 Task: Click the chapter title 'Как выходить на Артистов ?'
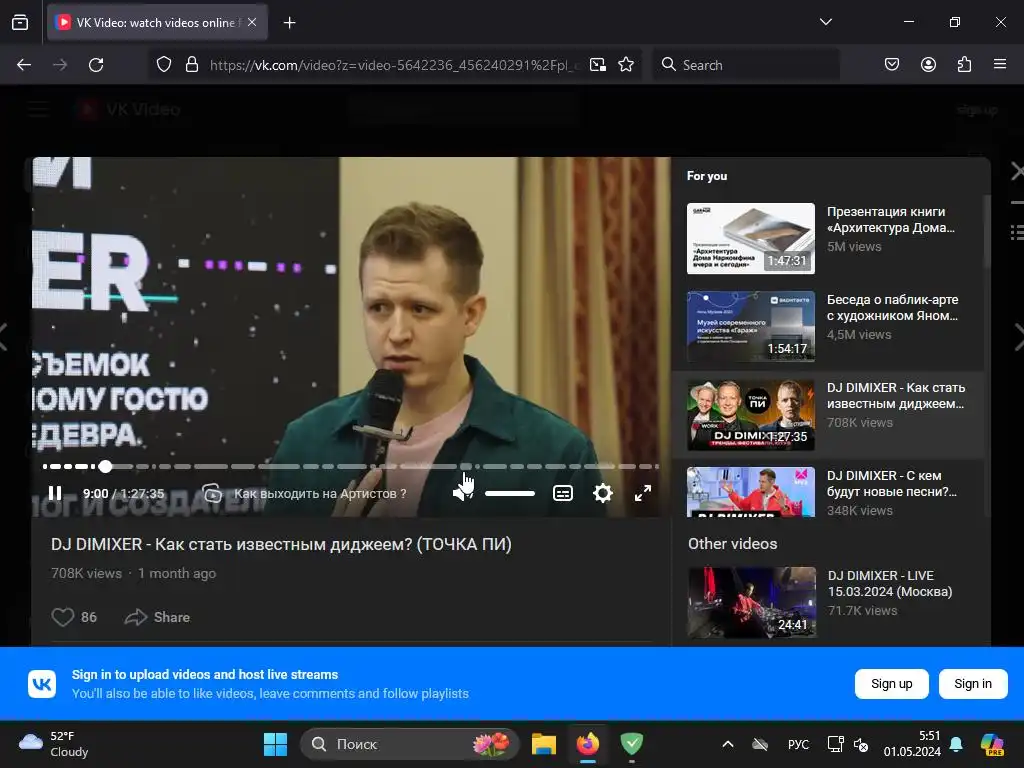click(320, 494)
